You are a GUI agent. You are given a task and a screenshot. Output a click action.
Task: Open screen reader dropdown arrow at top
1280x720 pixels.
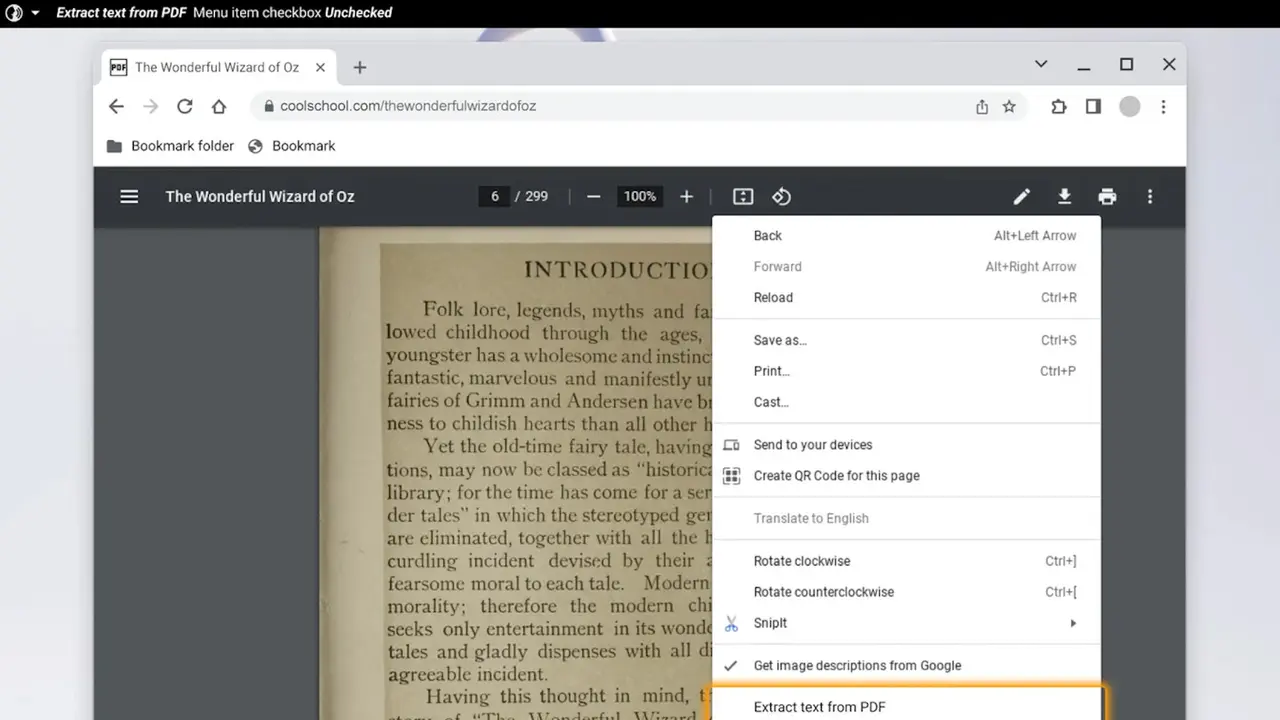[36, 13]
